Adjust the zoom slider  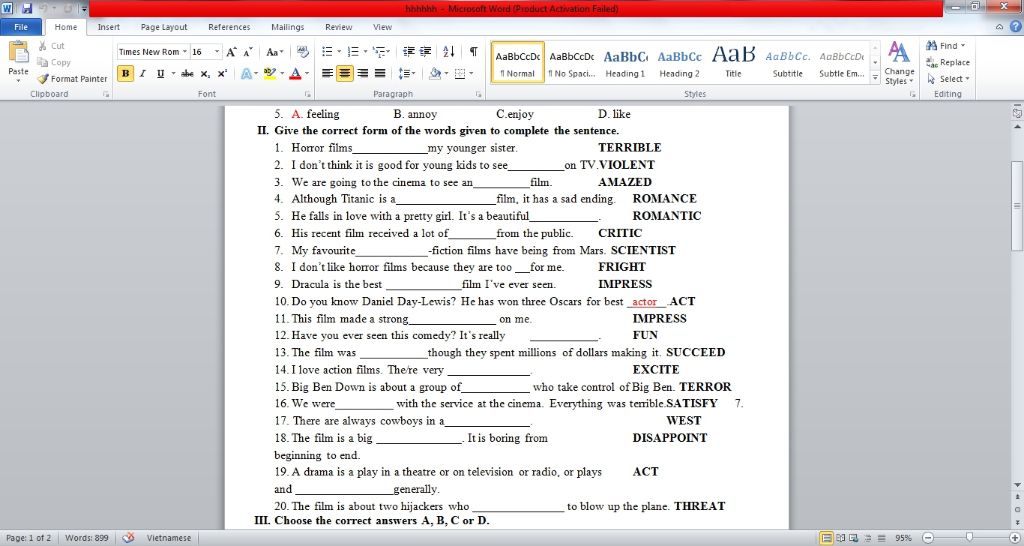point(969,538)
